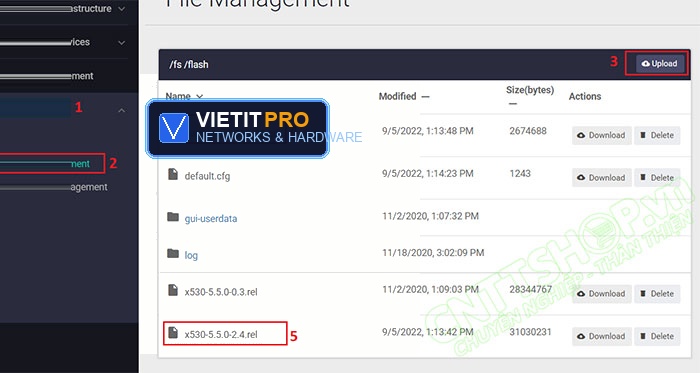Click the x530-5.5.0-2.4.rel file icon
700x373 pixels.
coord(173,332)
